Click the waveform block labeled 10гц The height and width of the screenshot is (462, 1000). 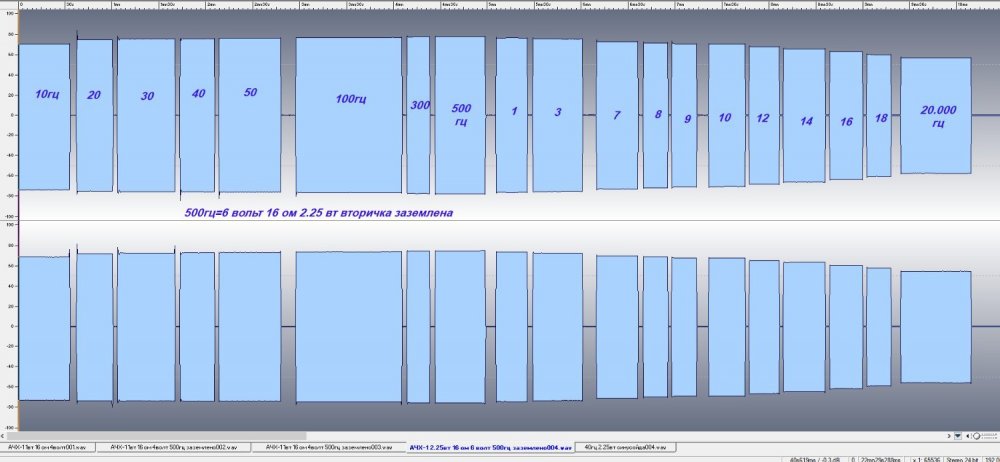pos(45,115)
